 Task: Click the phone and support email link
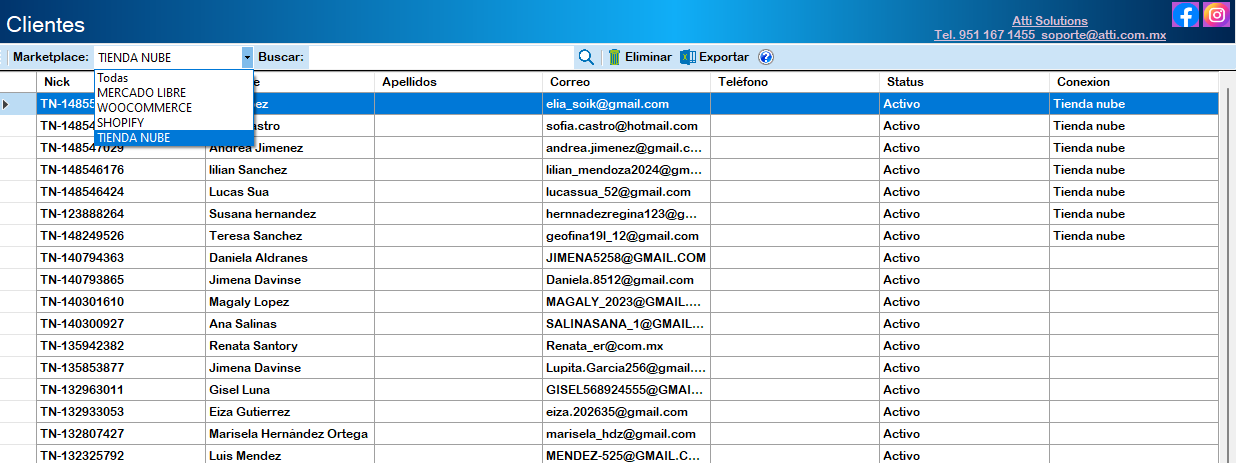click(x=1050, y=35)
